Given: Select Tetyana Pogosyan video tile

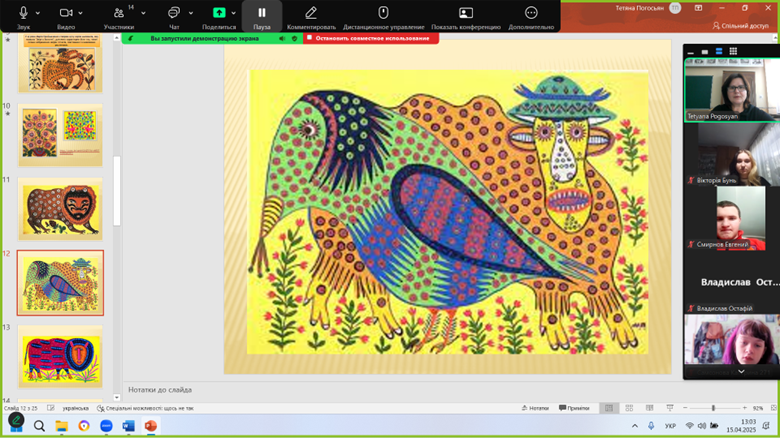Looking at the screenshot, I should [x=732, y=90].
